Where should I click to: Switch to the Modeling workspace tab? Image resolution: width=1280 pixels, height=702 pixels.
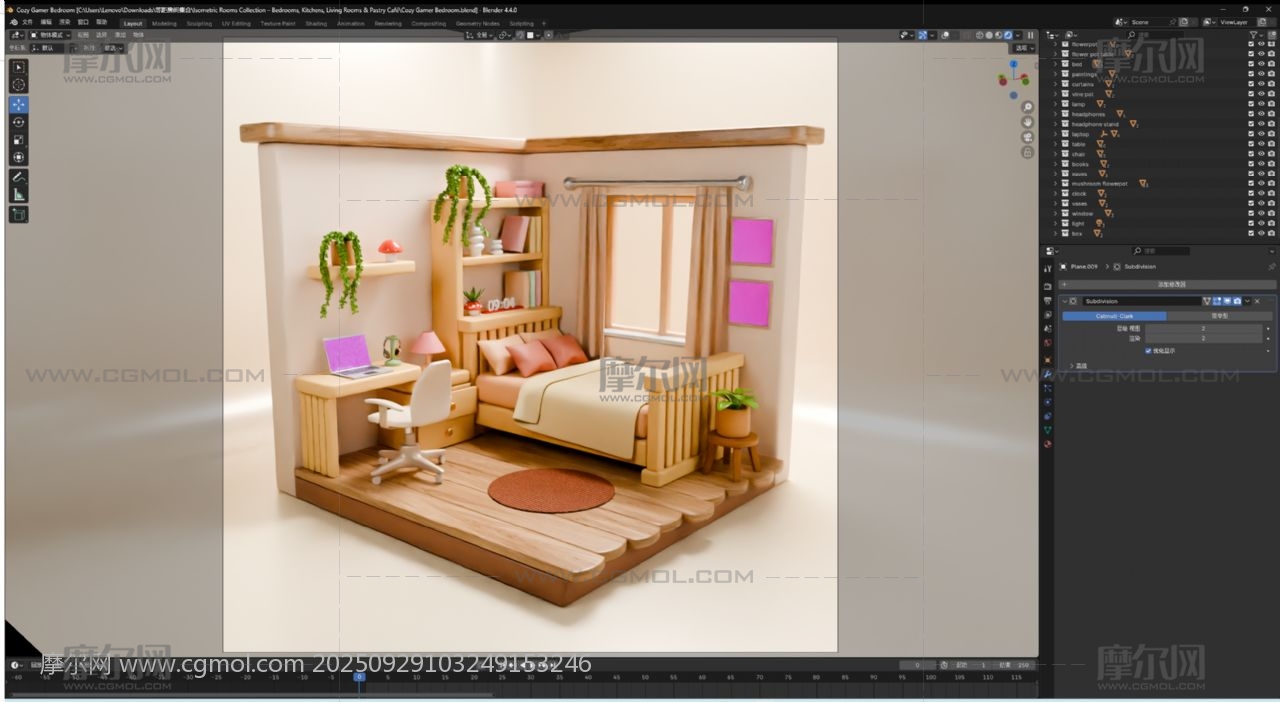pos(164,23)
